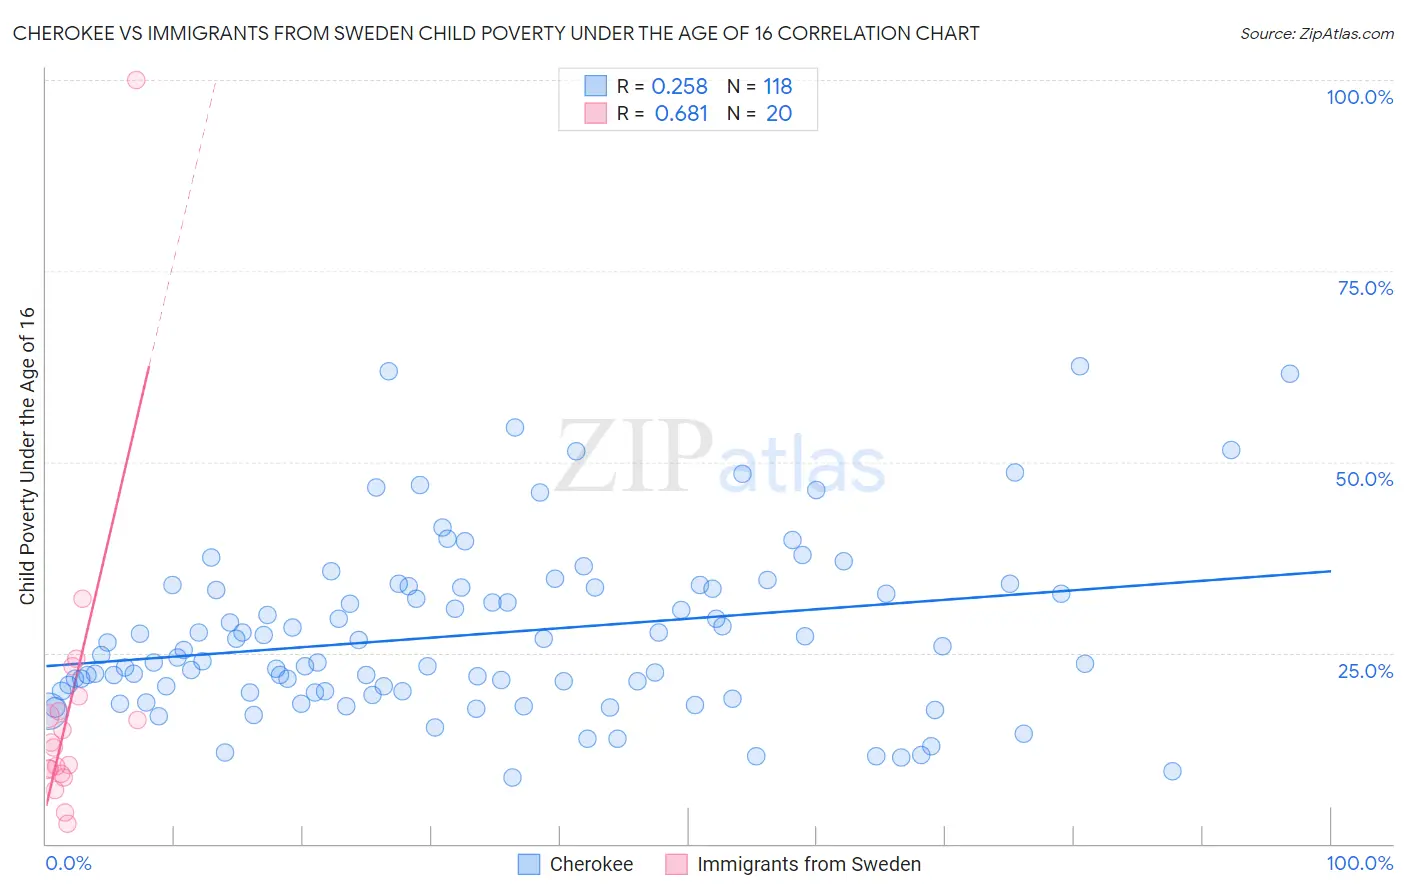Viewport: 1406px width, 892px height.
Task: Click the N value 20 in stats box
Action: 779,113
